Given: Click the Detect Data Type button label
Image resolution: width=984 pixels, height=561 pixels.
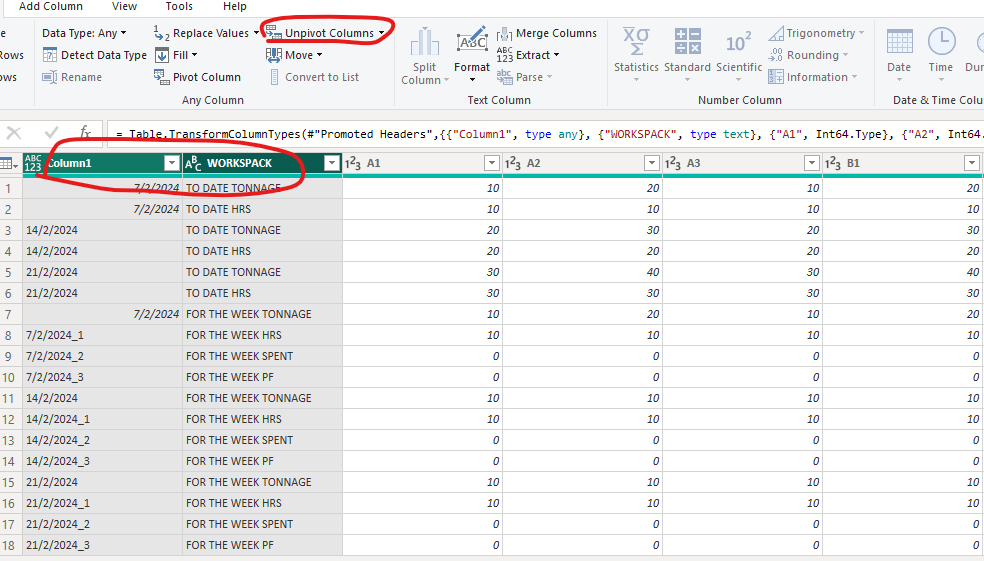Looking at the screenshot, I should [x=104, y=55].
